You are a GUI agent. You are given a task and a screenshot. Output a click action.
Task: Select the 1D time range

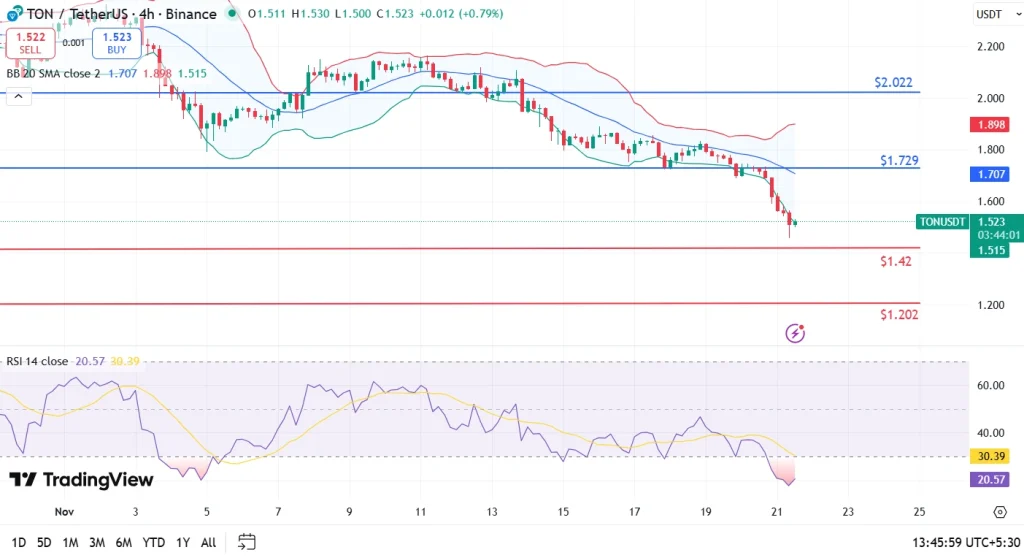(x=17, y=542)
